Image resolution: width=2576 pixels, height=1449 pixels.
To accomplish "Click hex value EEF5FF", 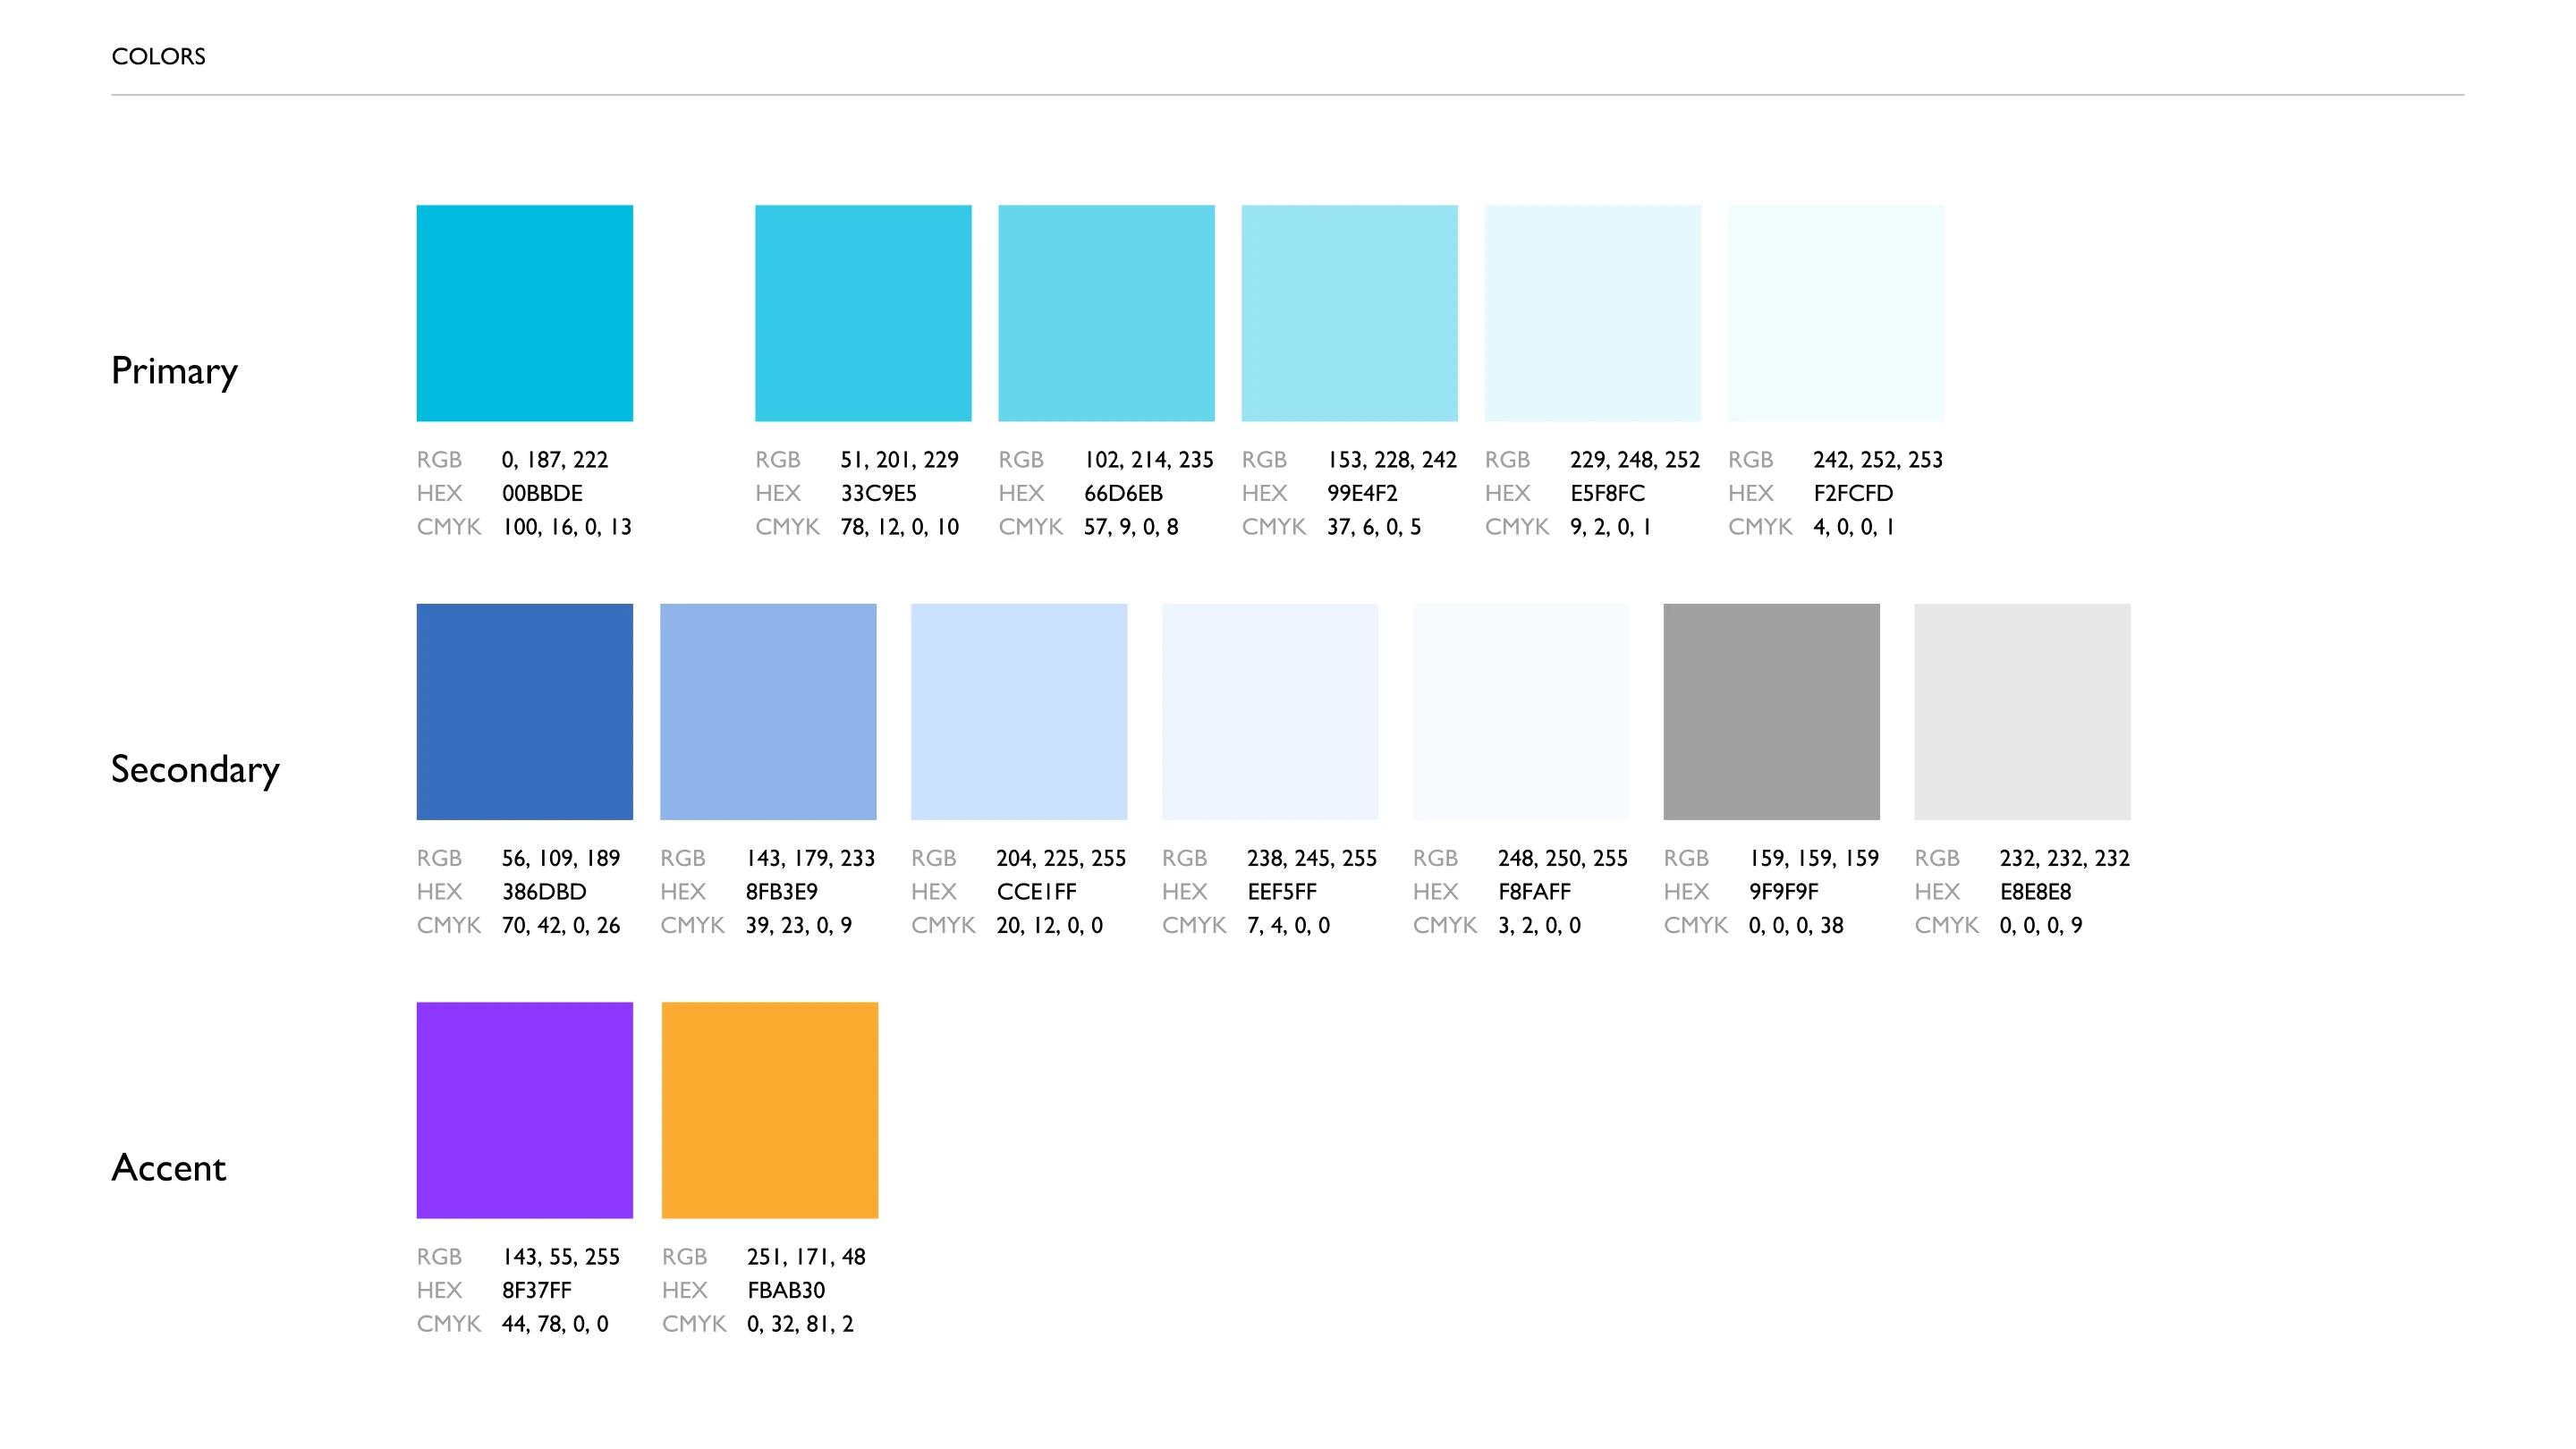I will [1282, 892].
